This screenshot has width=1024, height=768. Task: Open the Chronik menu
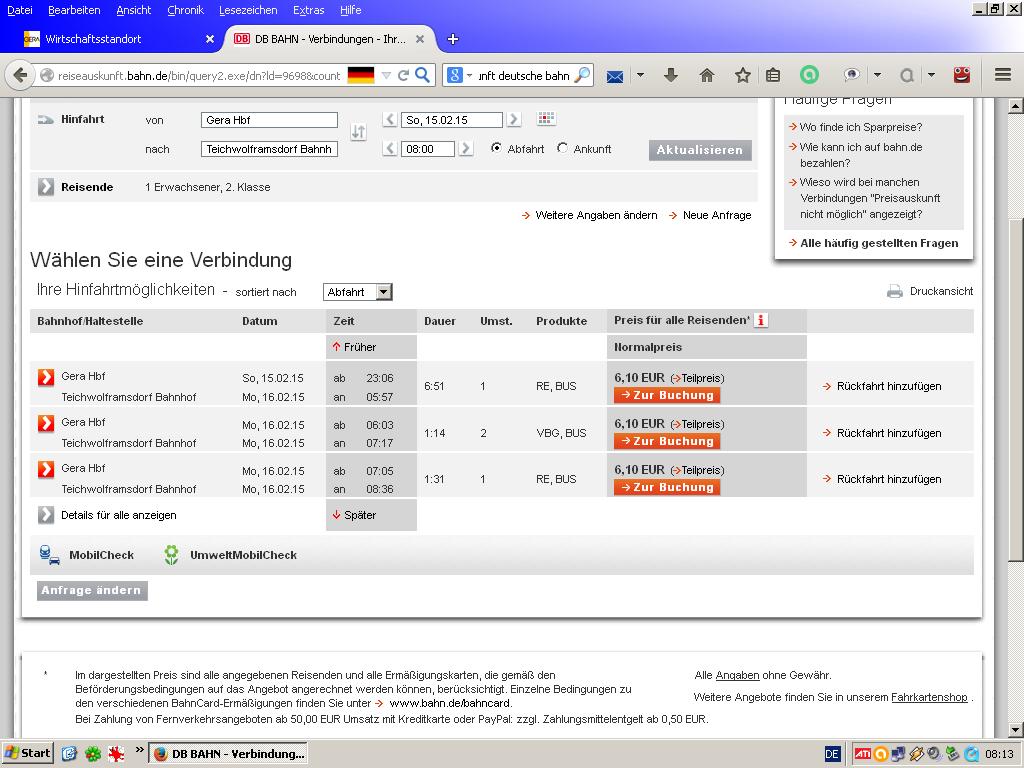pyautogui.click(x=185, y=10)
